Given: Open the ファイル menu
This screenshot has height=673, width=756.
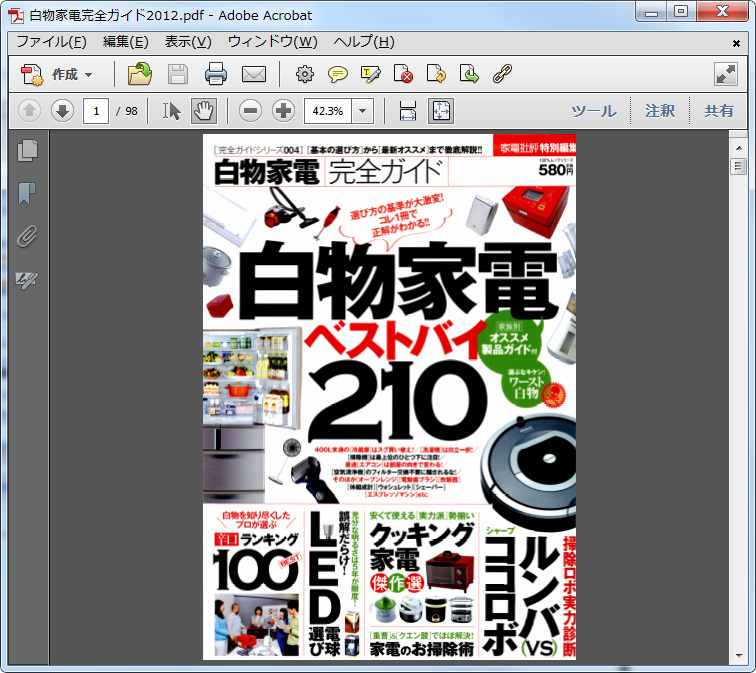Looking at the screenshot, I should point(50,42).
